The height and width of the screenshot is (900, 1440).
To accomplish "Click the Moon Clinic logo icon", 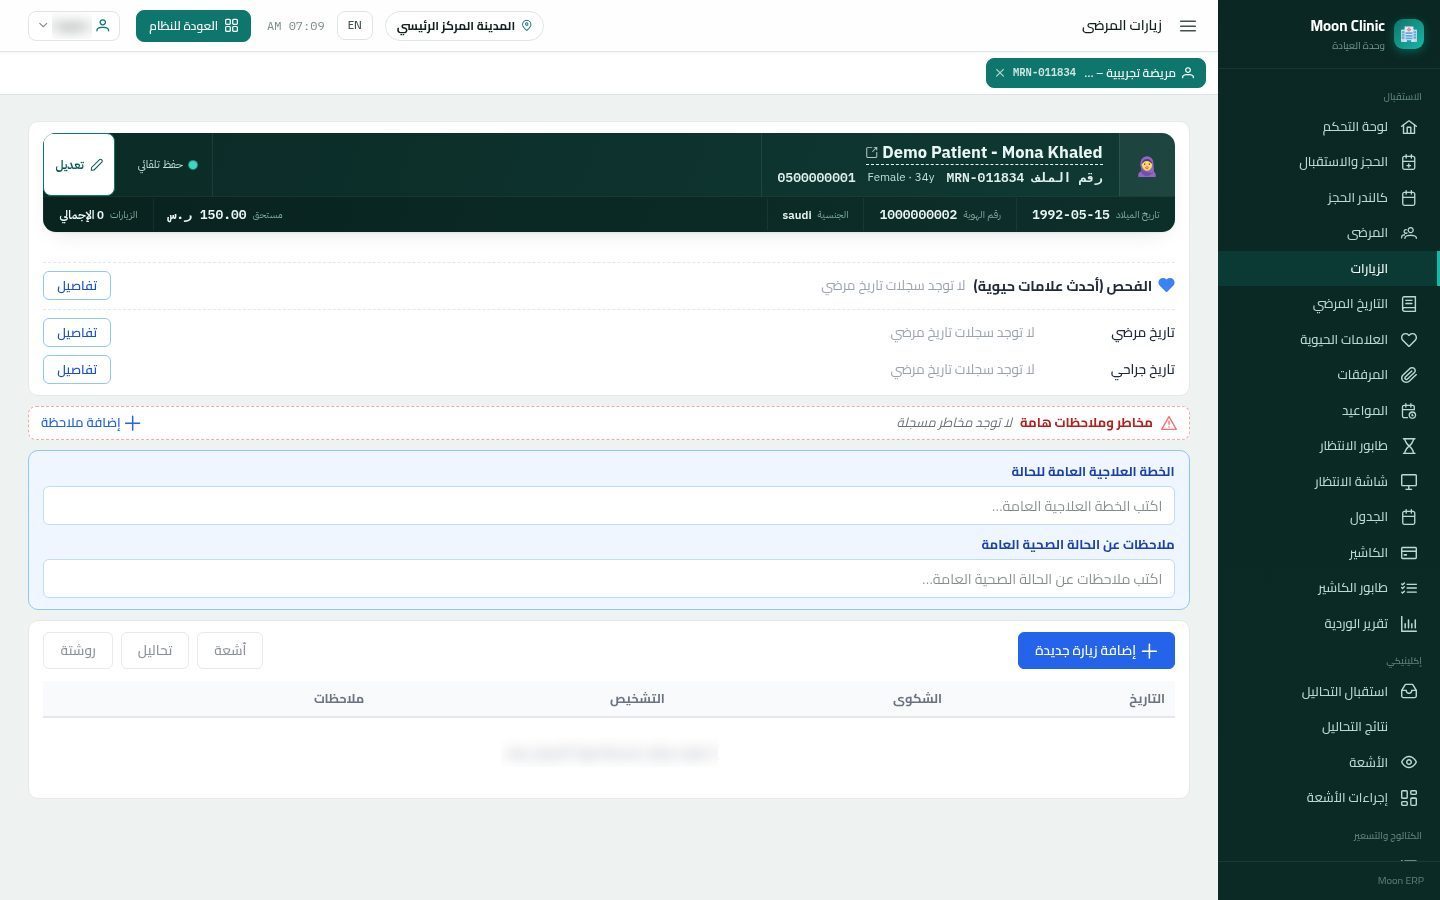I will click(1409, 34).
